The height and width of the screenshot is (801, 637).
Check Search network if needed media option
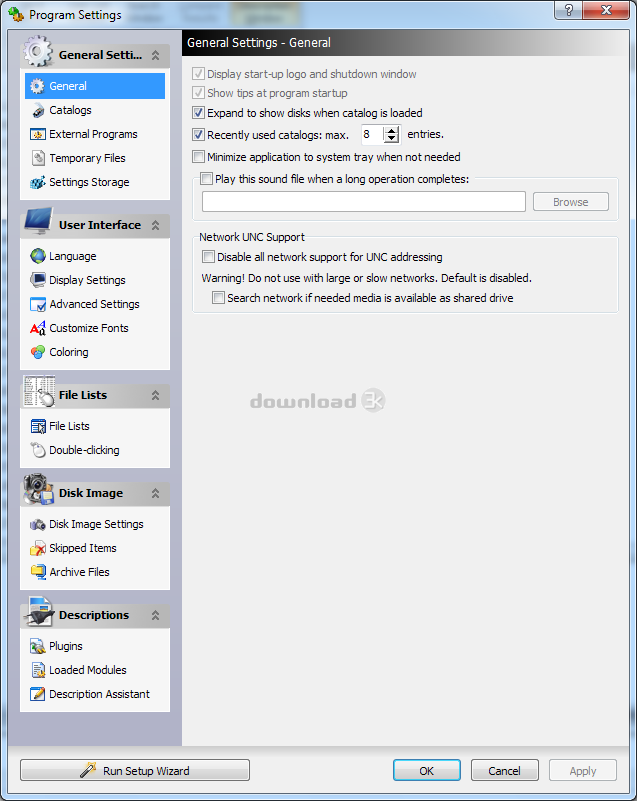tap(218, 297)
